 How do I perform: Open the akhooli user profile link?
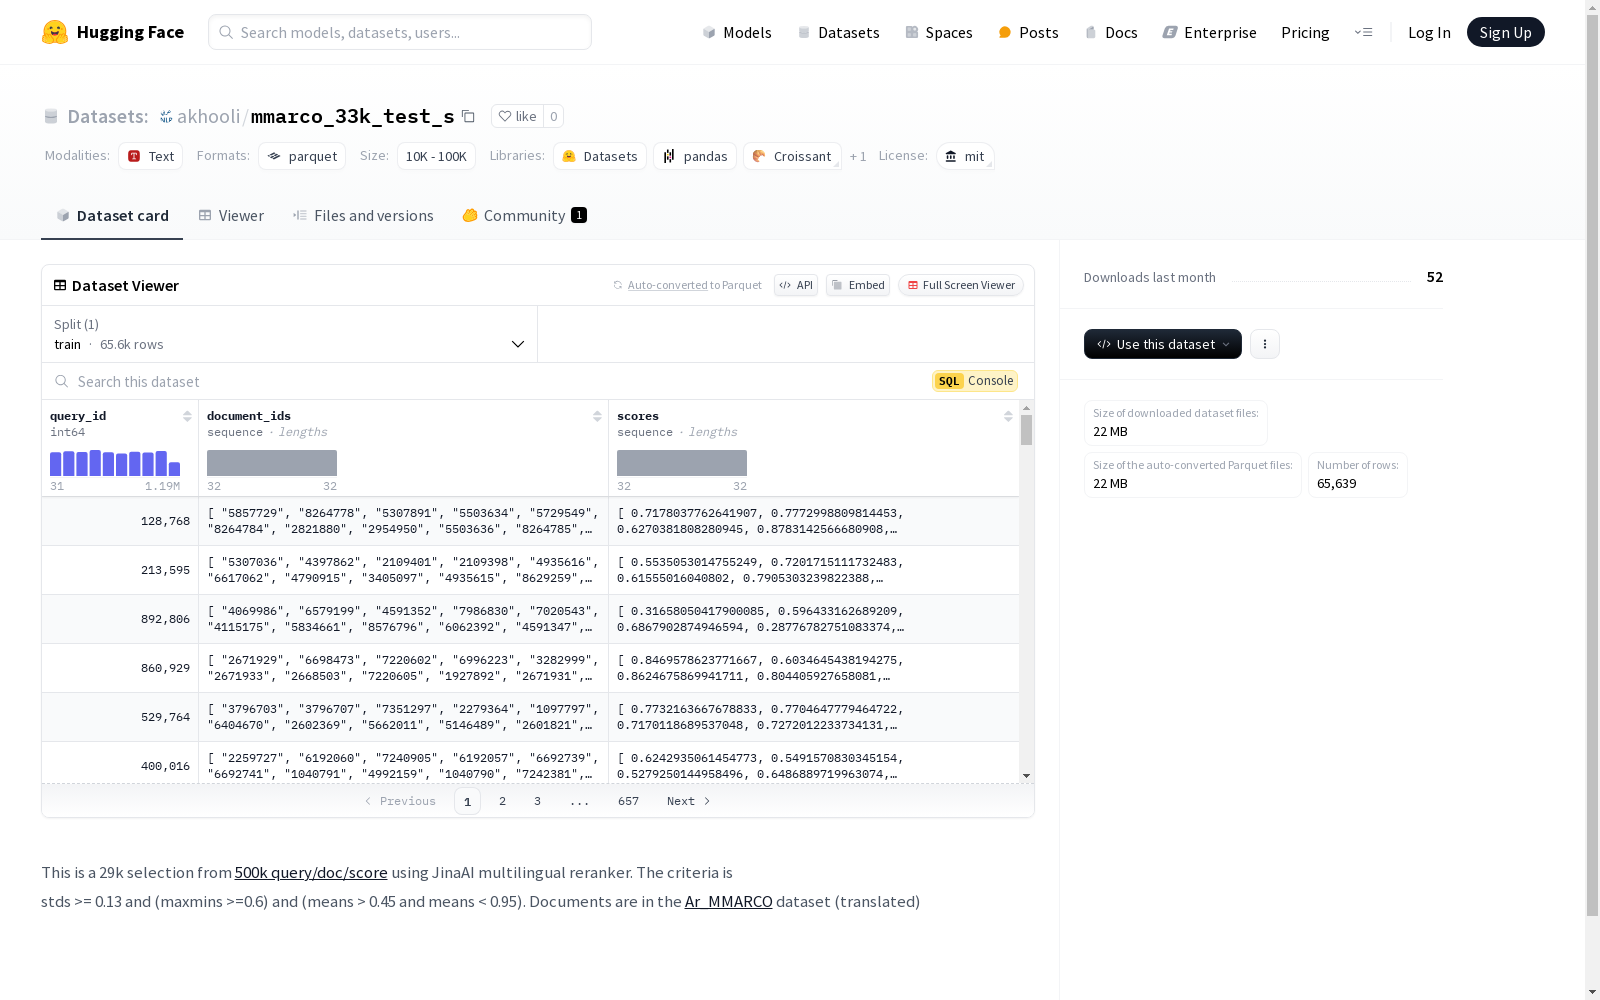[208, 116]
